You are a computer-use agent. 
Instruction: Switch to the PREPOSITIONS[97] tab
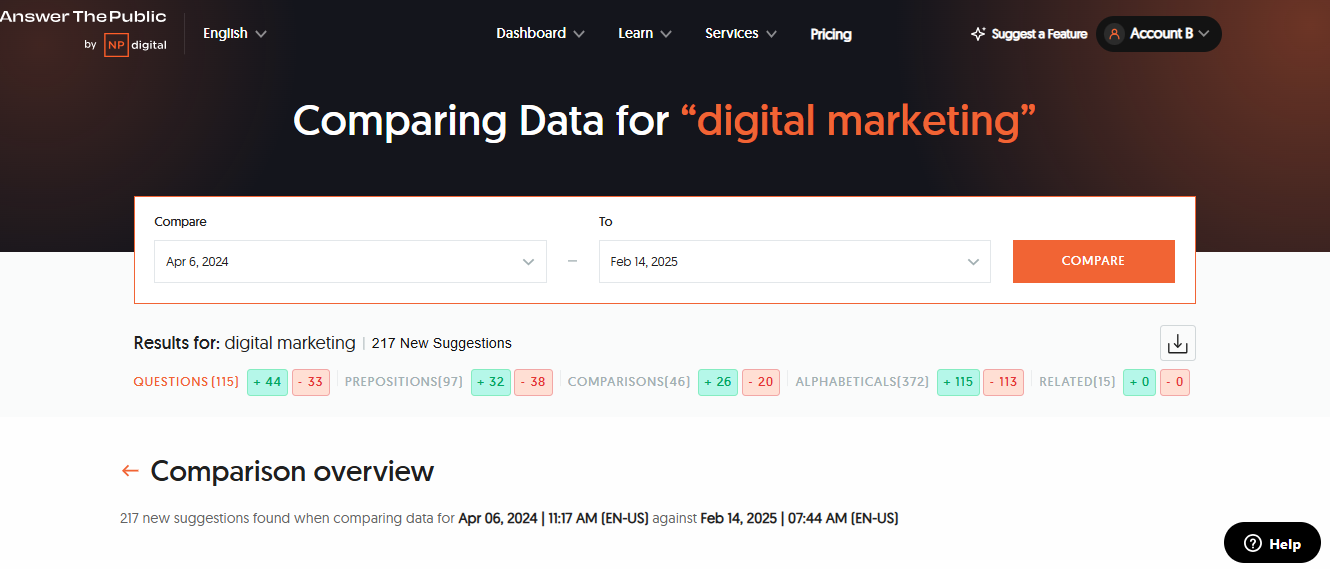tap(403, 382)
